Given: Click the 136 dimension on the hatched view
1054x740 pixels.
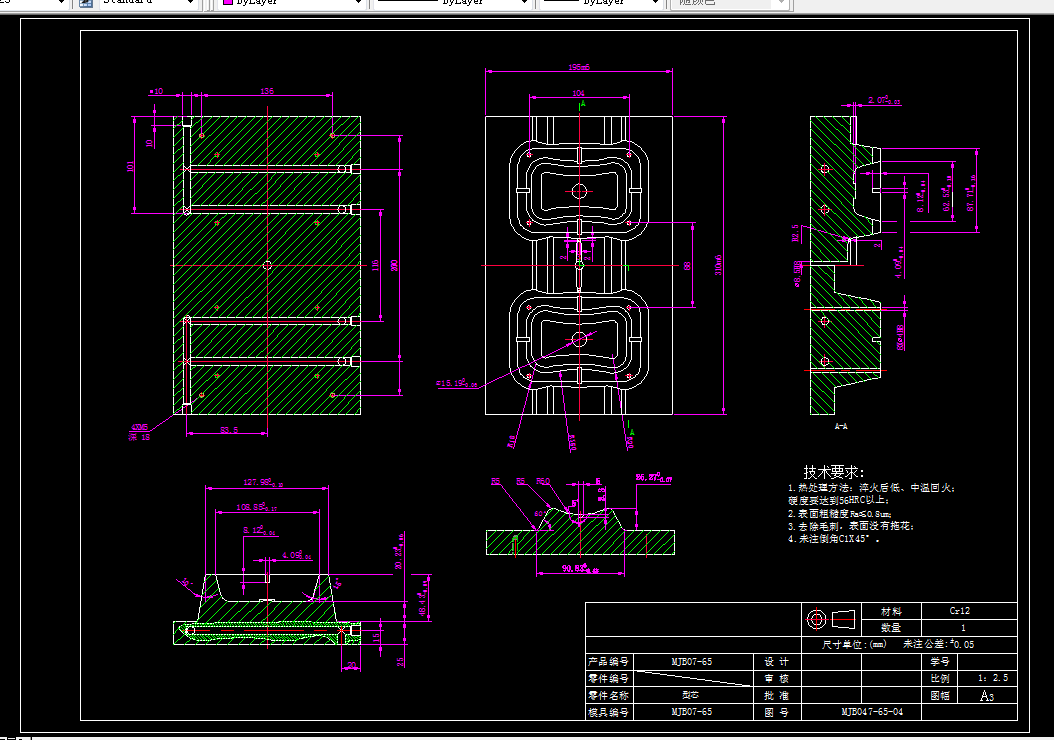Looking at the screenshot, I should pos(267,91).
